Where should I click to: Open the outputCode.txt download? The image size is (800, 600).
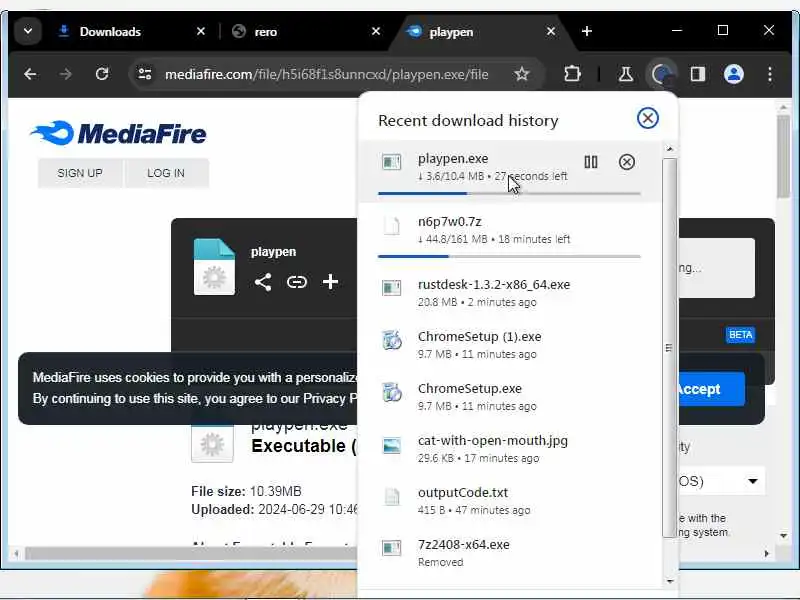[509, 501]
